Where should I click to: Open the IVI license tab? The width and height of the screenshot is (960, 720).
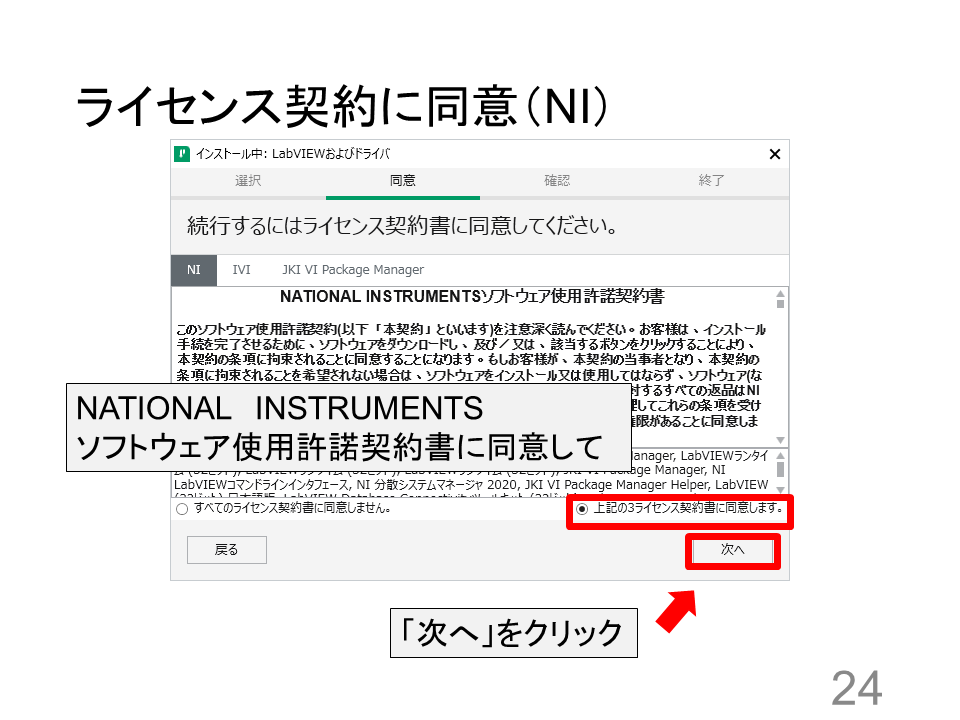pos(241,270)
